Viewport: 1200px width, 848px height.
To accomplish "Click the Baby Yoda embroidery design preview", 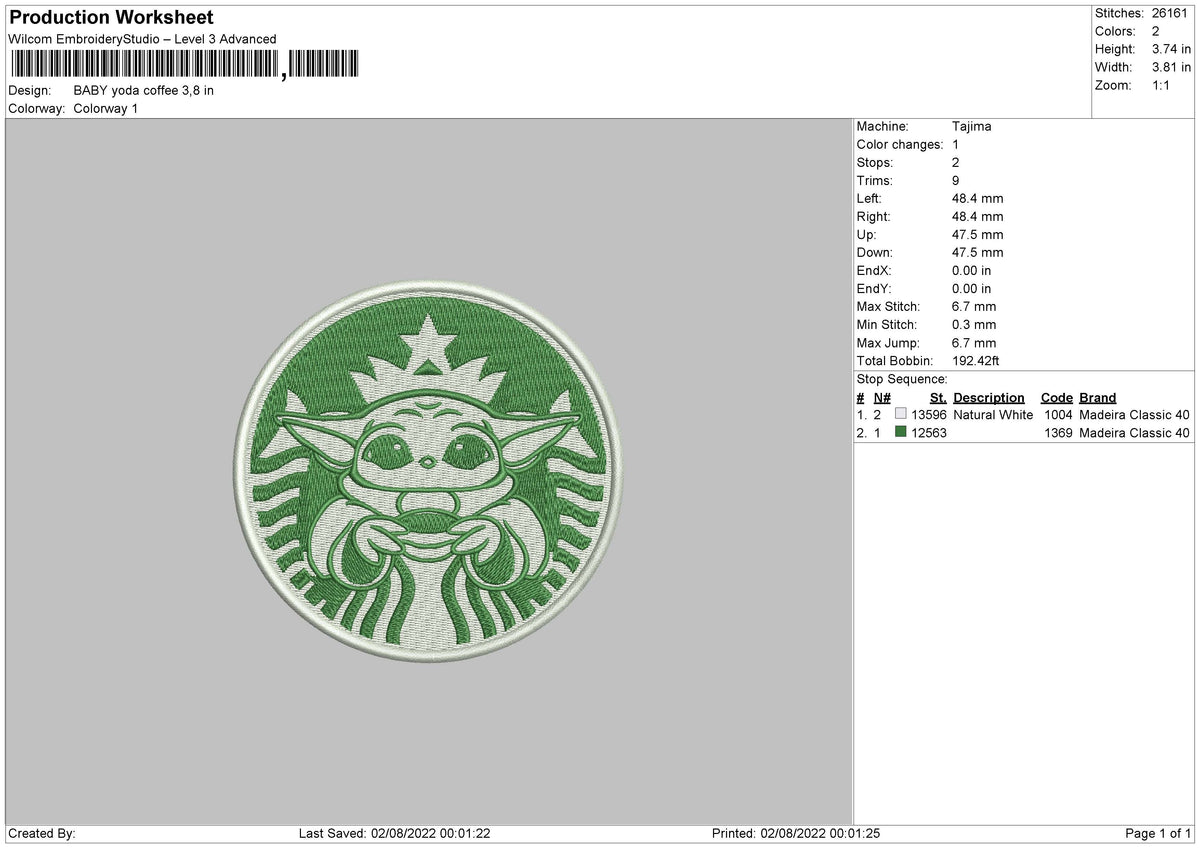I will 429,473.
